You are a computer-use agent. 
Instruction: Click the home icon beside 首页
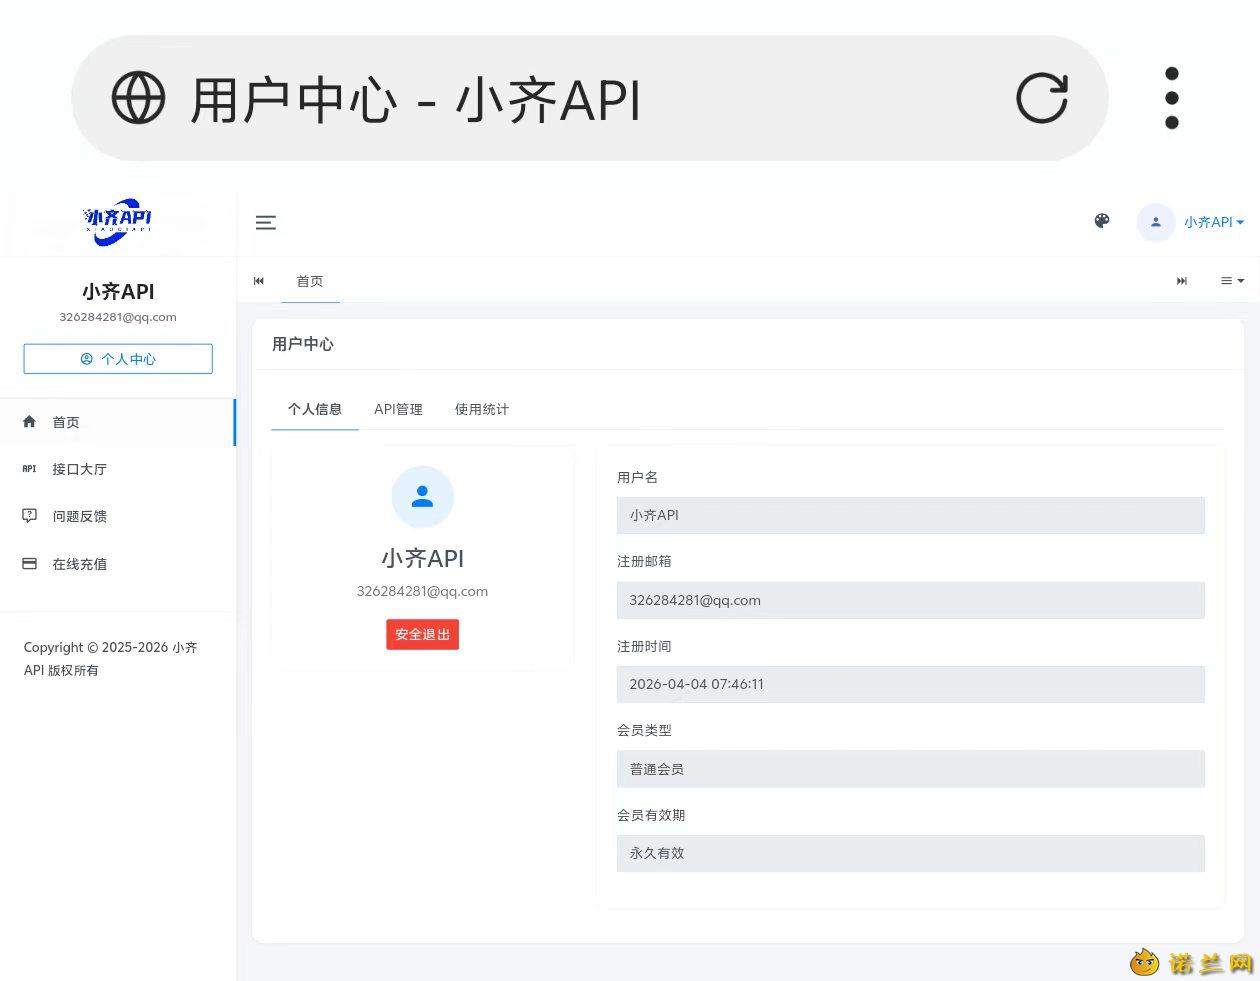pos(30,422)
